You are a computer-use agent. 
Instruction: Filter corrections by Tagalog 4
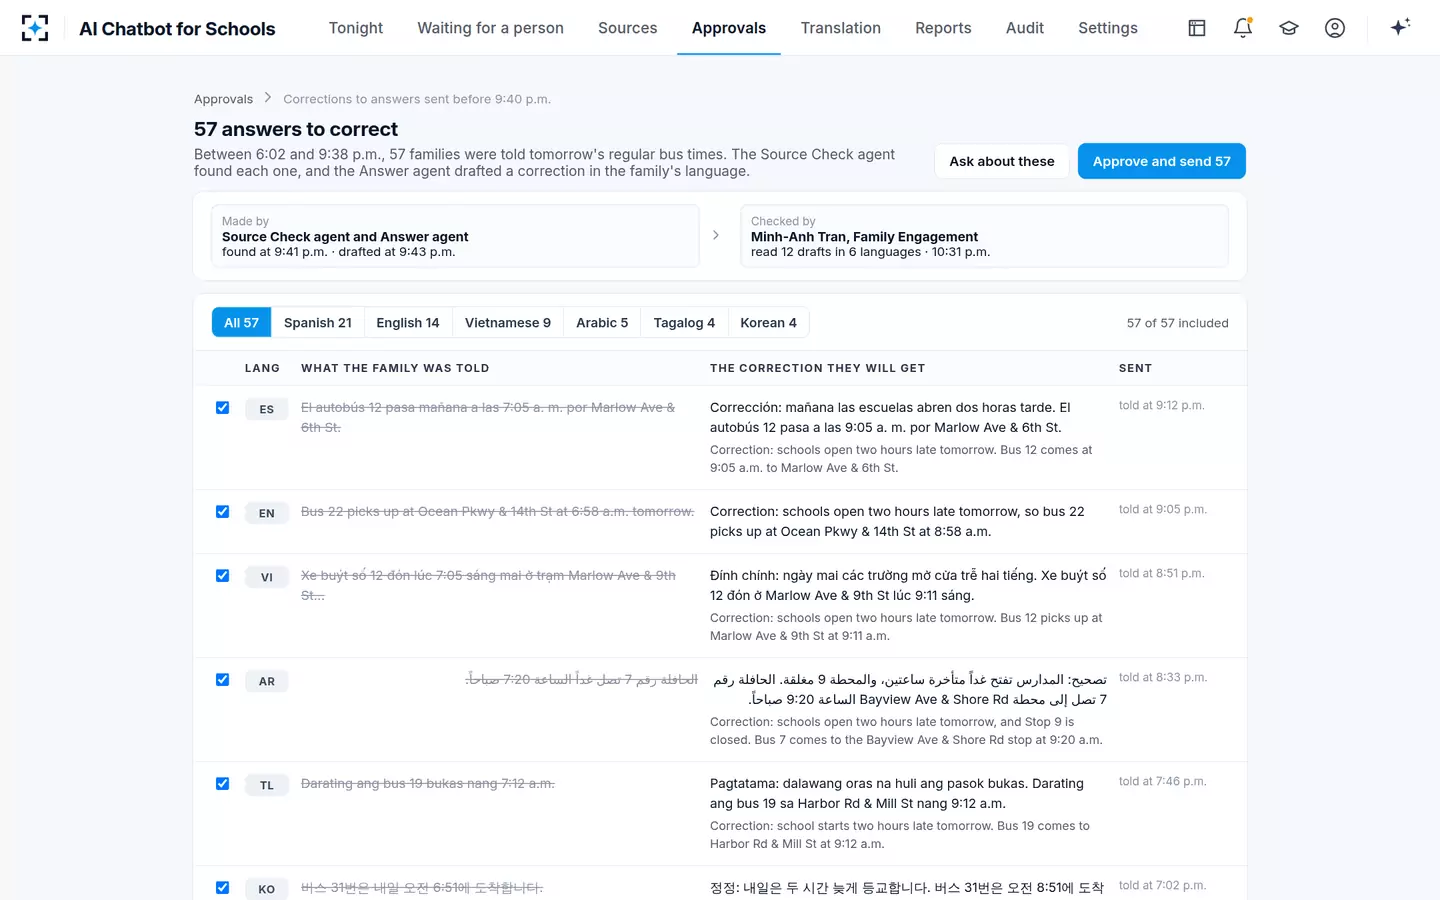pyautogui.click(x=684, y=323)
